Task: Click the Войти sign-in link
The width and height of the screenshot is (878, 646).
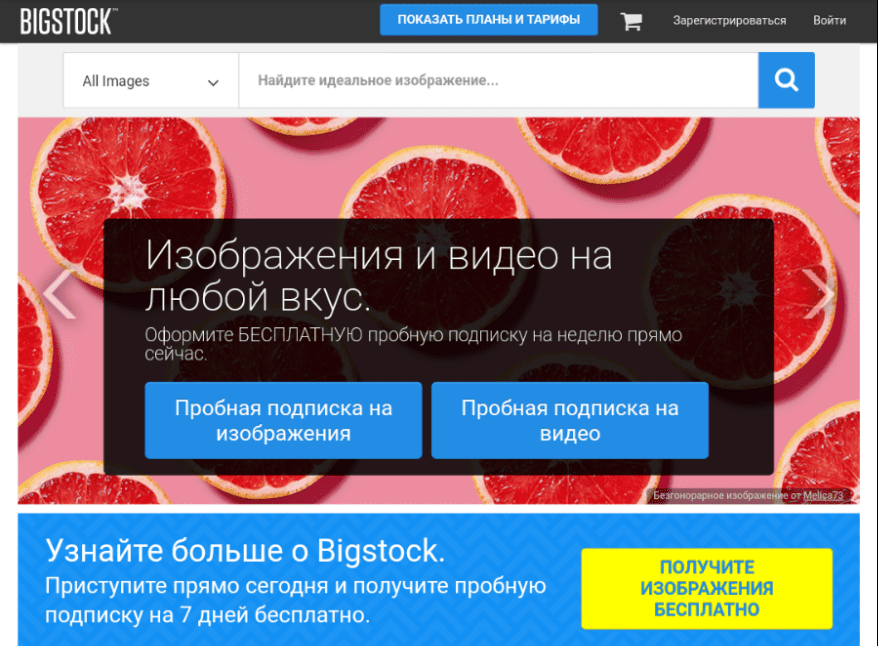Action: [829, 19]
